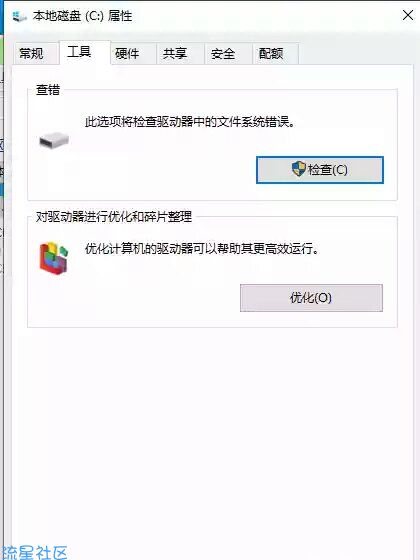Close the 本地磁盘 (C:) 属性 dialog
The image size is (420, 560).
point(408,15)
